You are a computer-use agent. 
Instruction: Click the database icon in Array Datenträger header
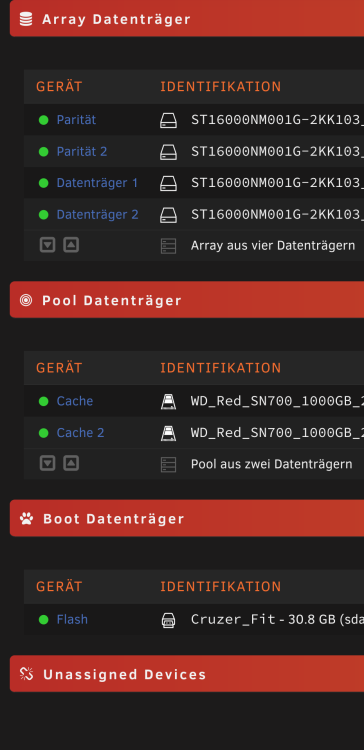[x=26, y=19]
